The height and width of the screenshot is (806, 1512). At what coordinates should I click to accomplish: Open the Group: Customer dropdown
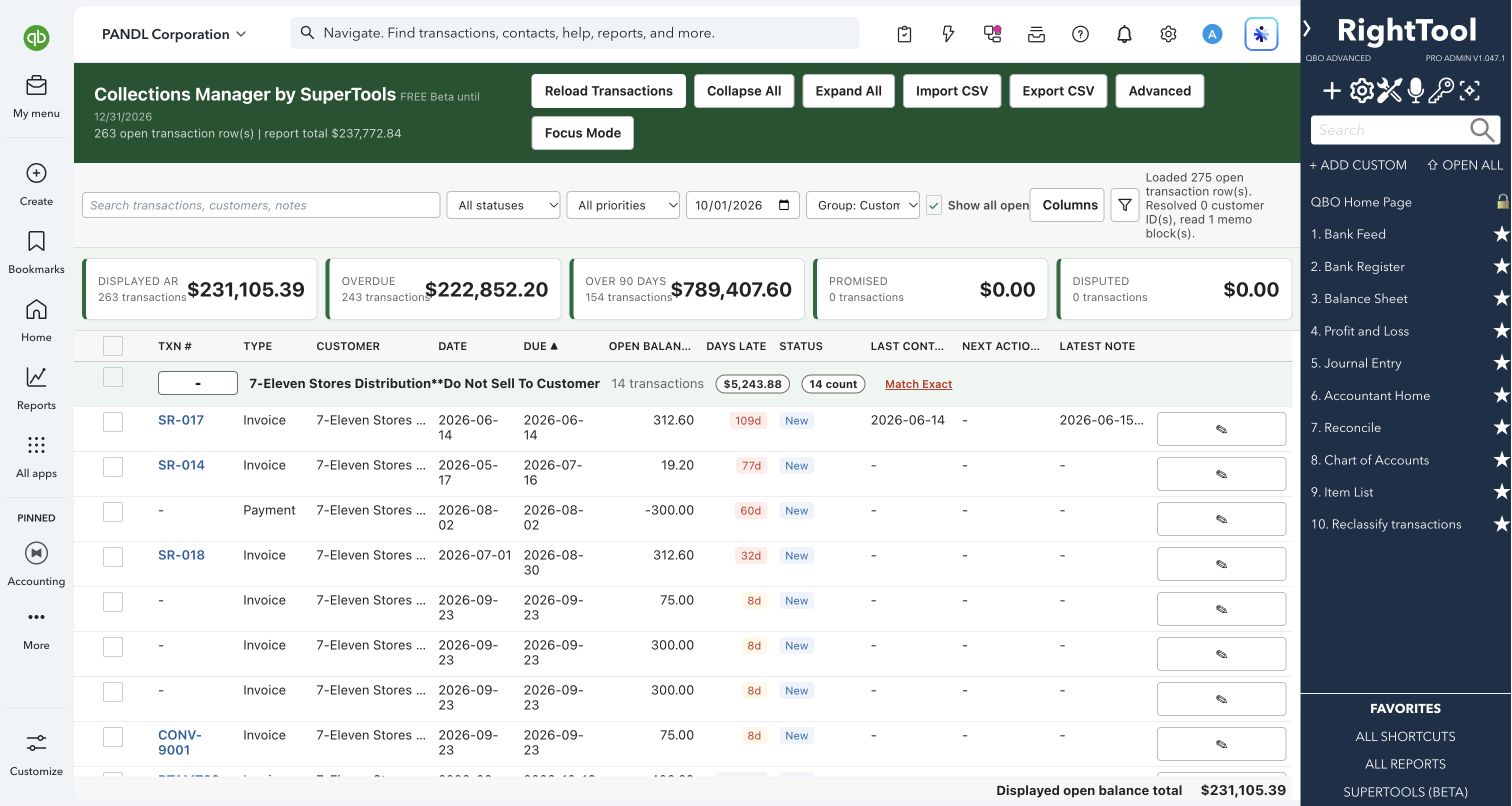tap(862, 205)
